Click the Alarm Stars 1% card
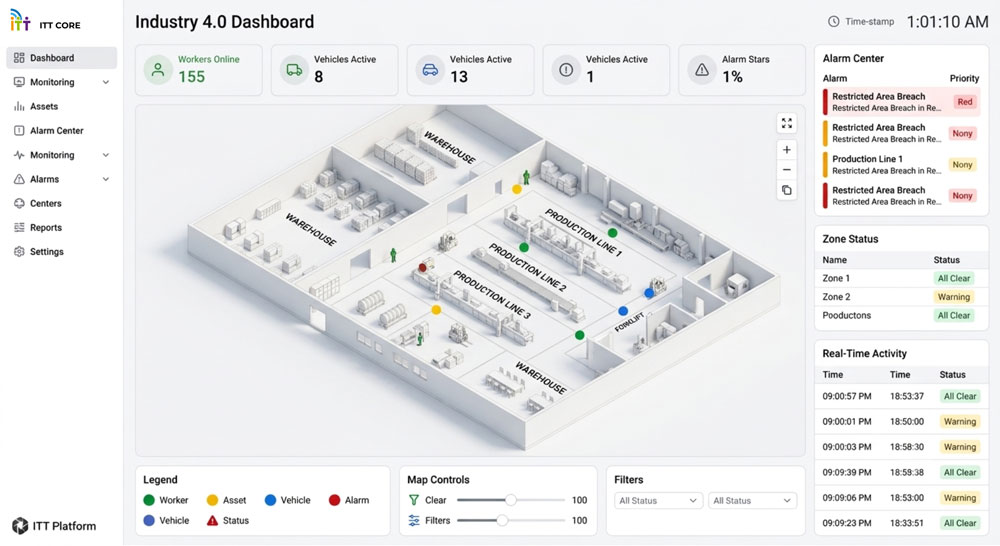 (x=742, y=70)
